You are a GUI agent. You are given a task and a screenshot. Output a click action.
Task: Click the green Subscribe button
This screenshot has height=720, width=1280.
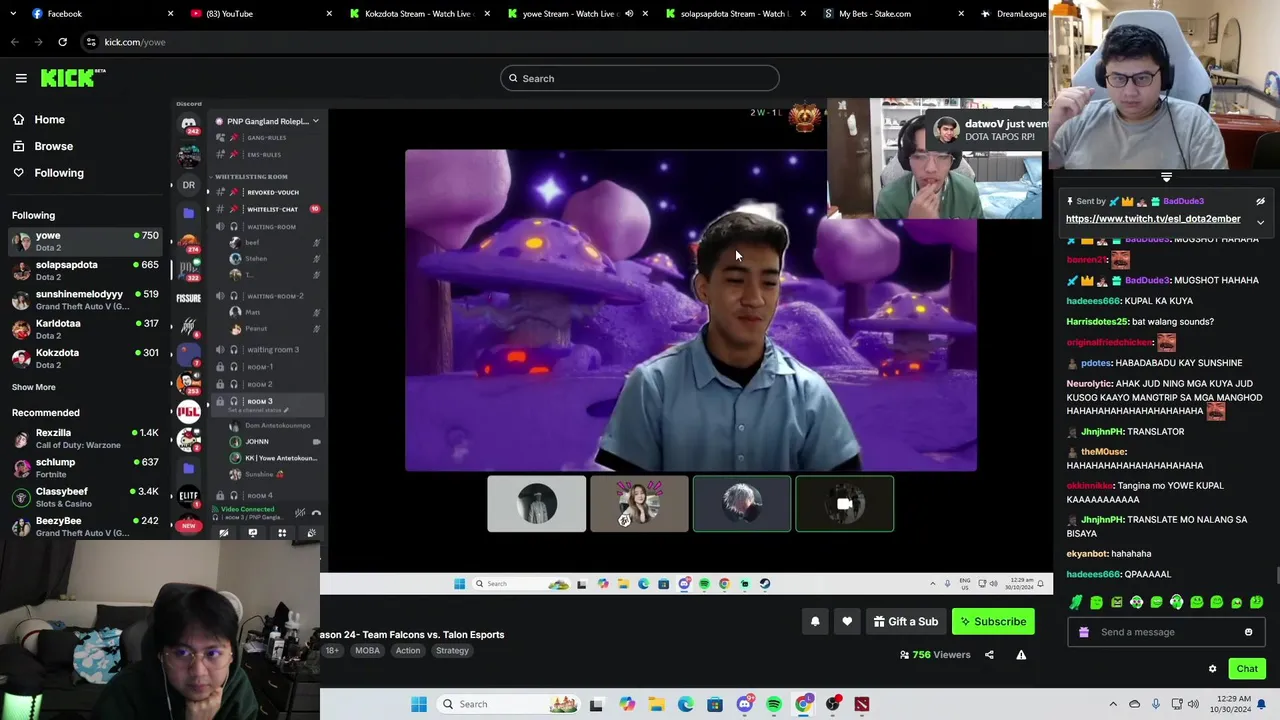click(993, 622)
